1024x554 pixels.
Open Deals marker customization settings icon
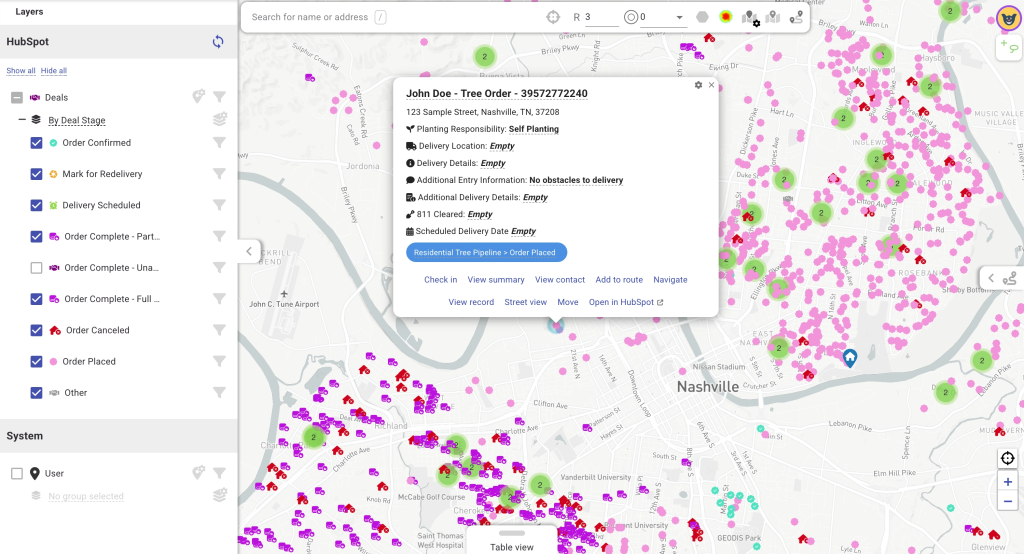[199, 97]
